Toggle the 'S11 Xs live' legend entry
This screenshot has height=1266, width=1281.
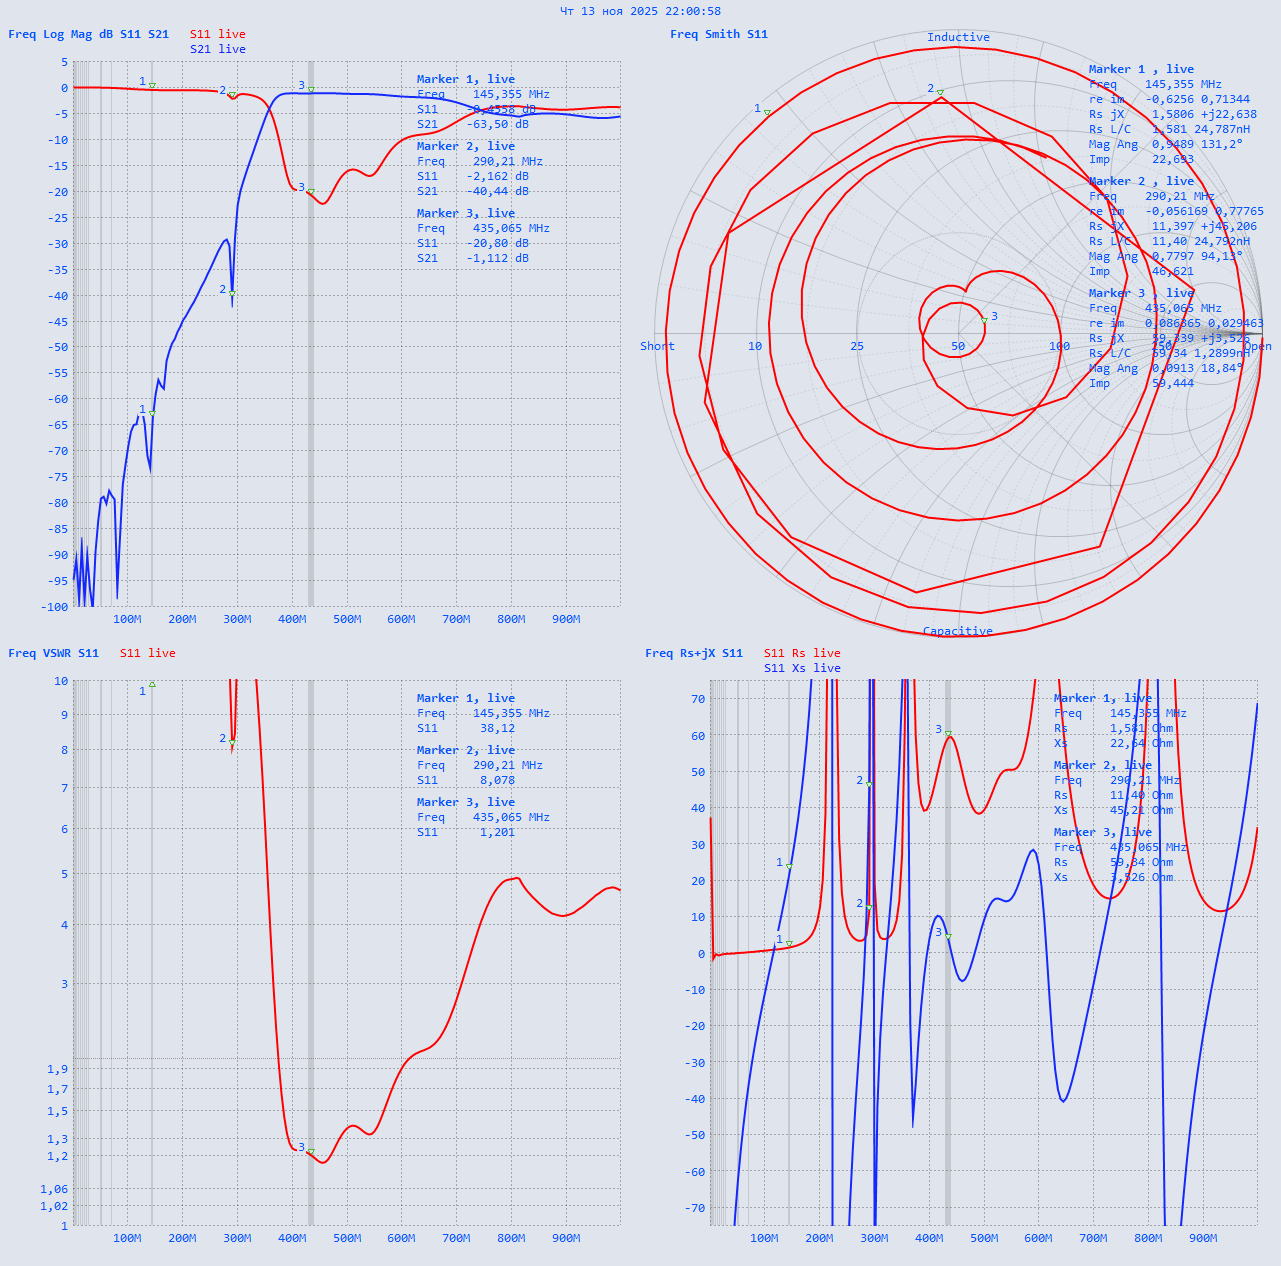pos(801,668)
